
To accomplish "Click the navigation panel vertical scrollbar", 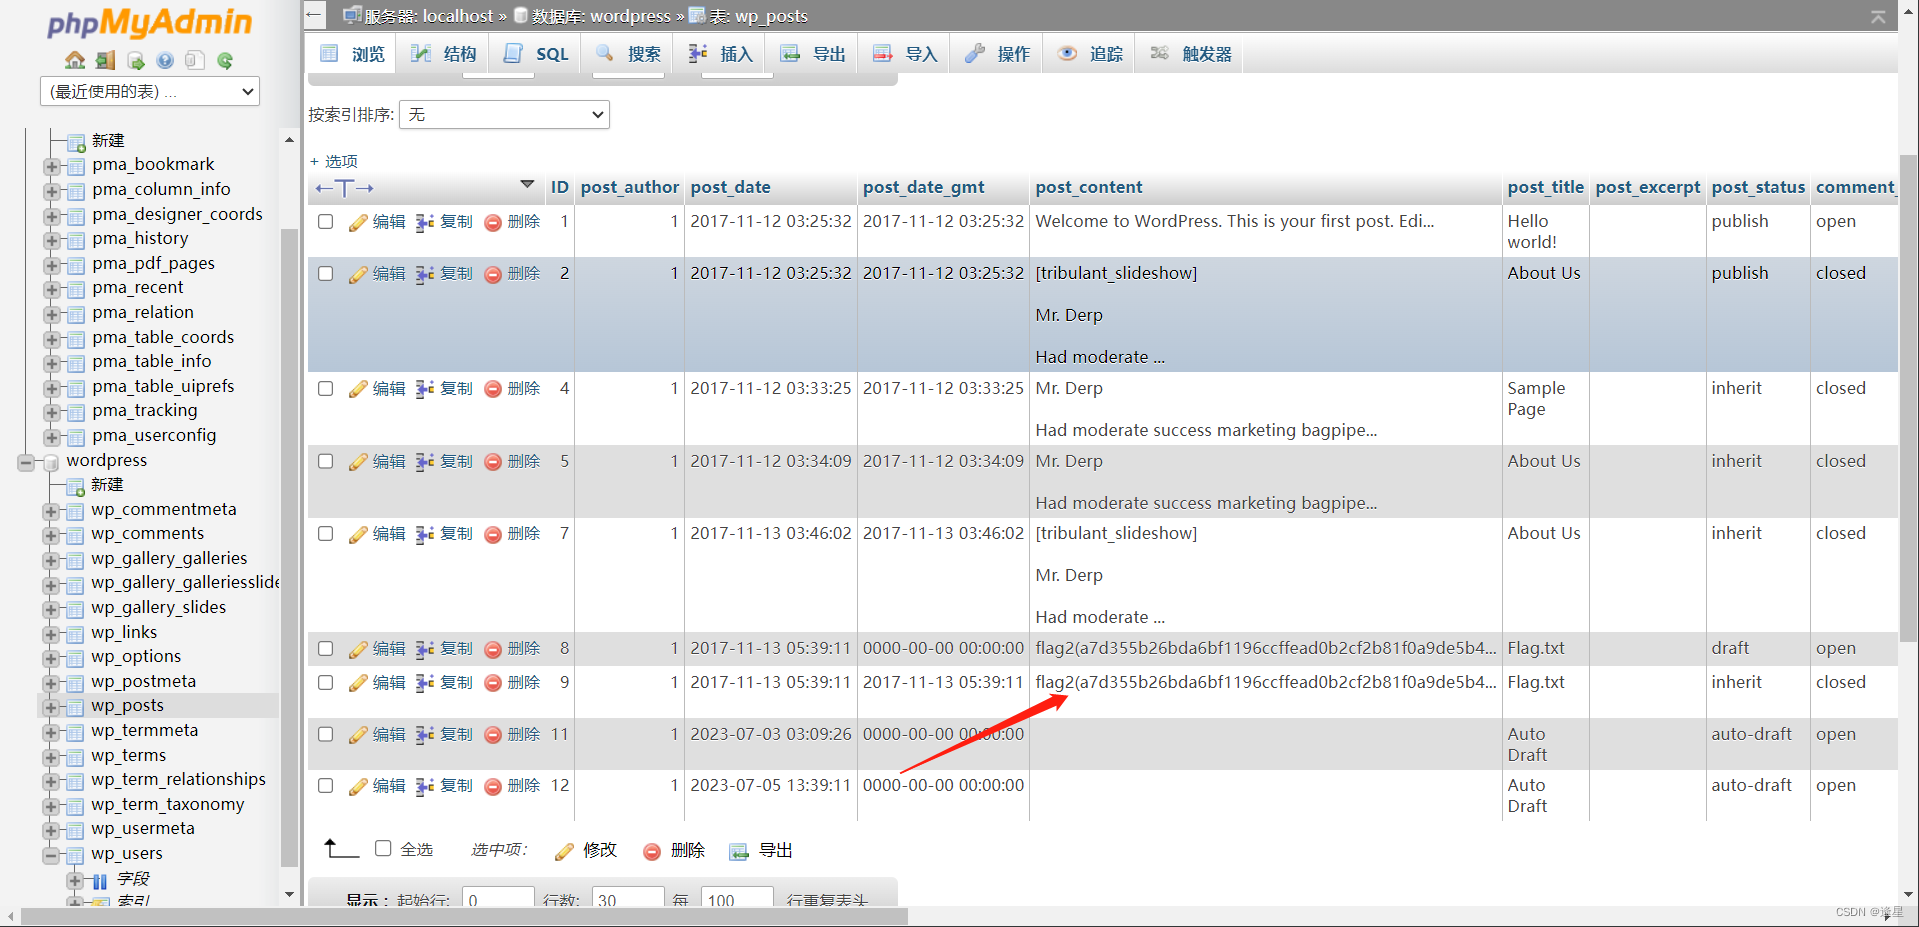I will 289,548.
